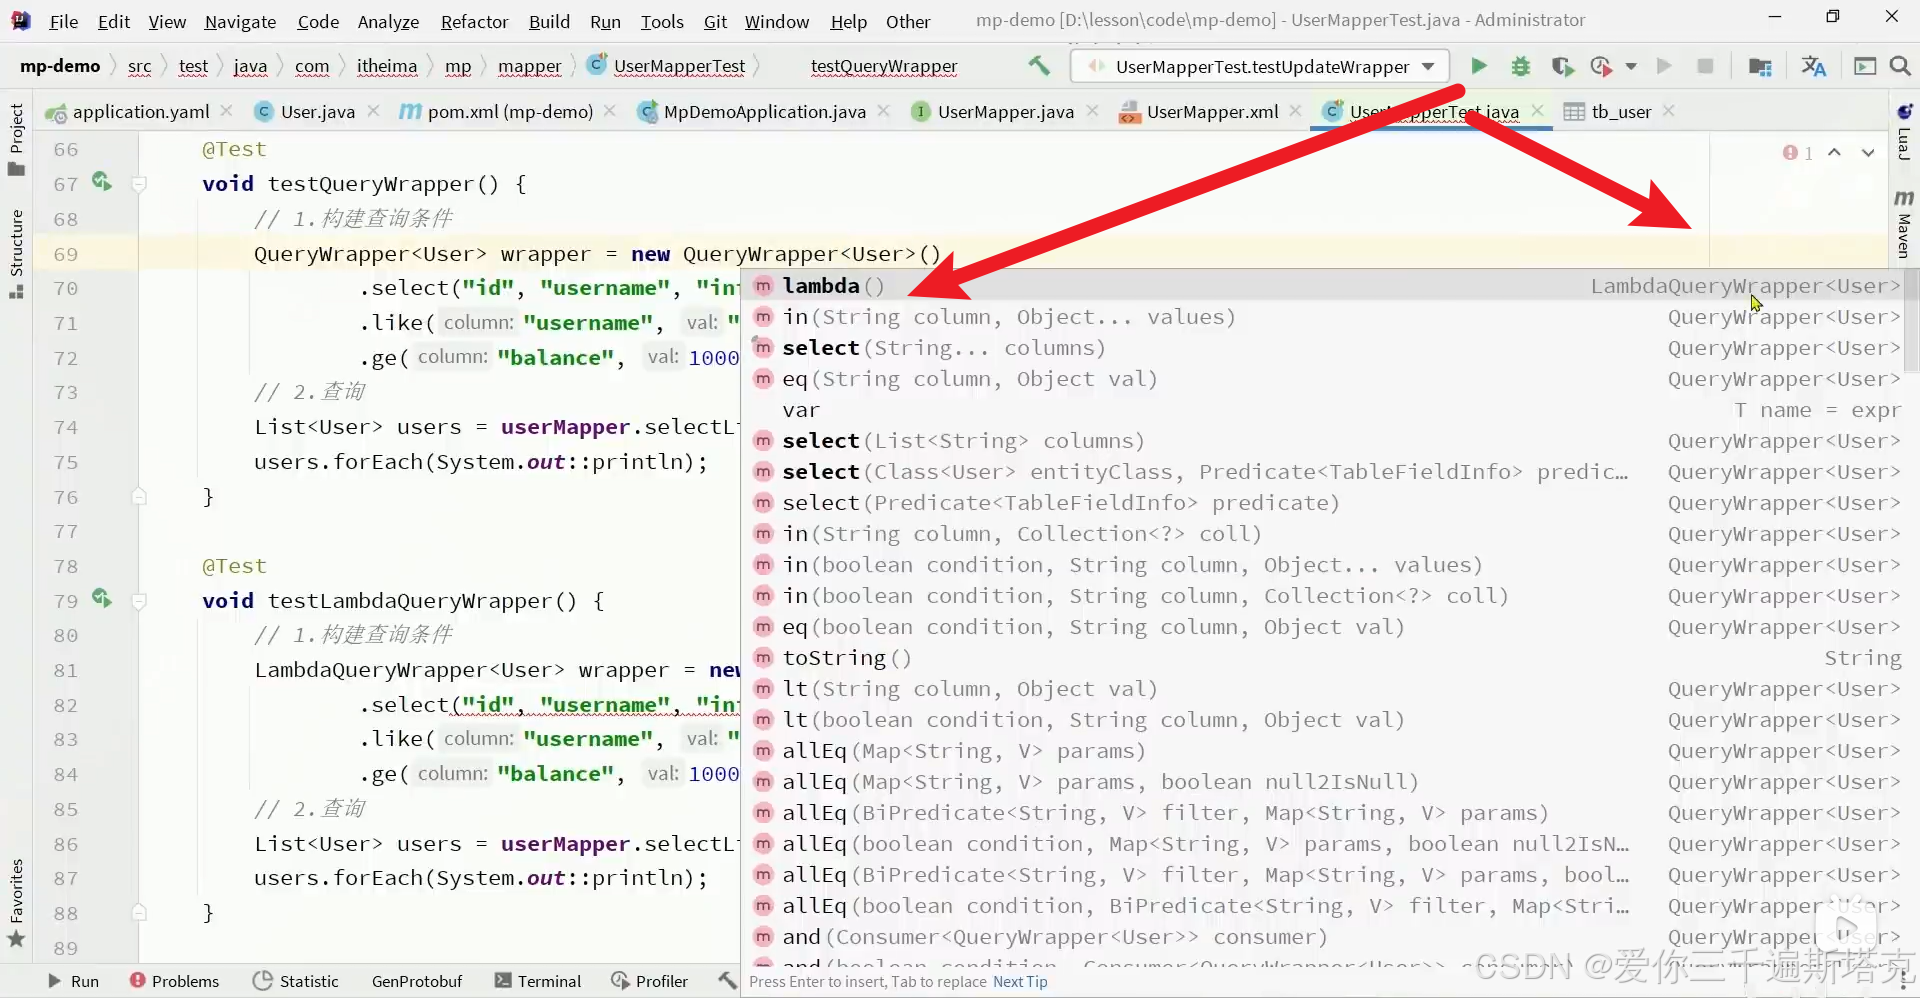Start debugging with the bug icon
The height and width of the screenshot is (998, 1920).
[x=1520, y=66]
